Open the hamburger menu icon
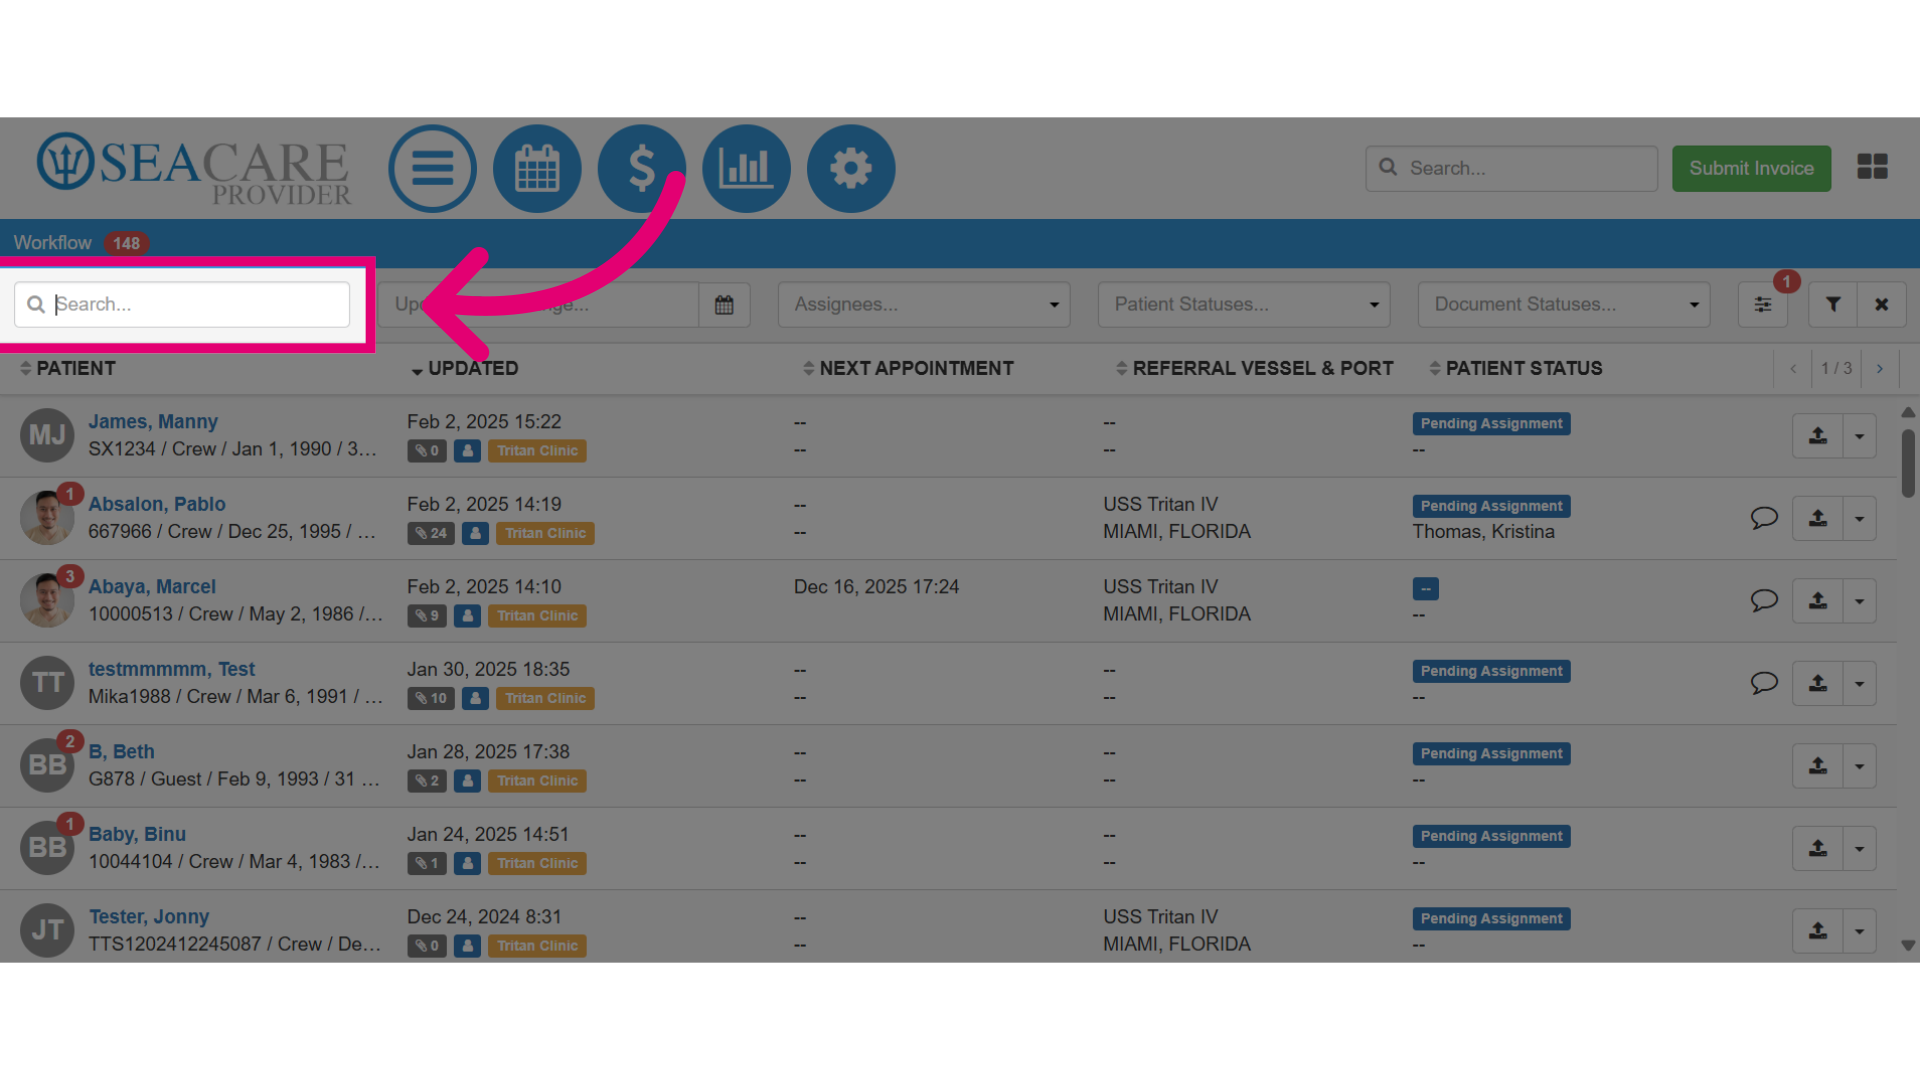The image size is (1920, 1080). click(432, 168)
